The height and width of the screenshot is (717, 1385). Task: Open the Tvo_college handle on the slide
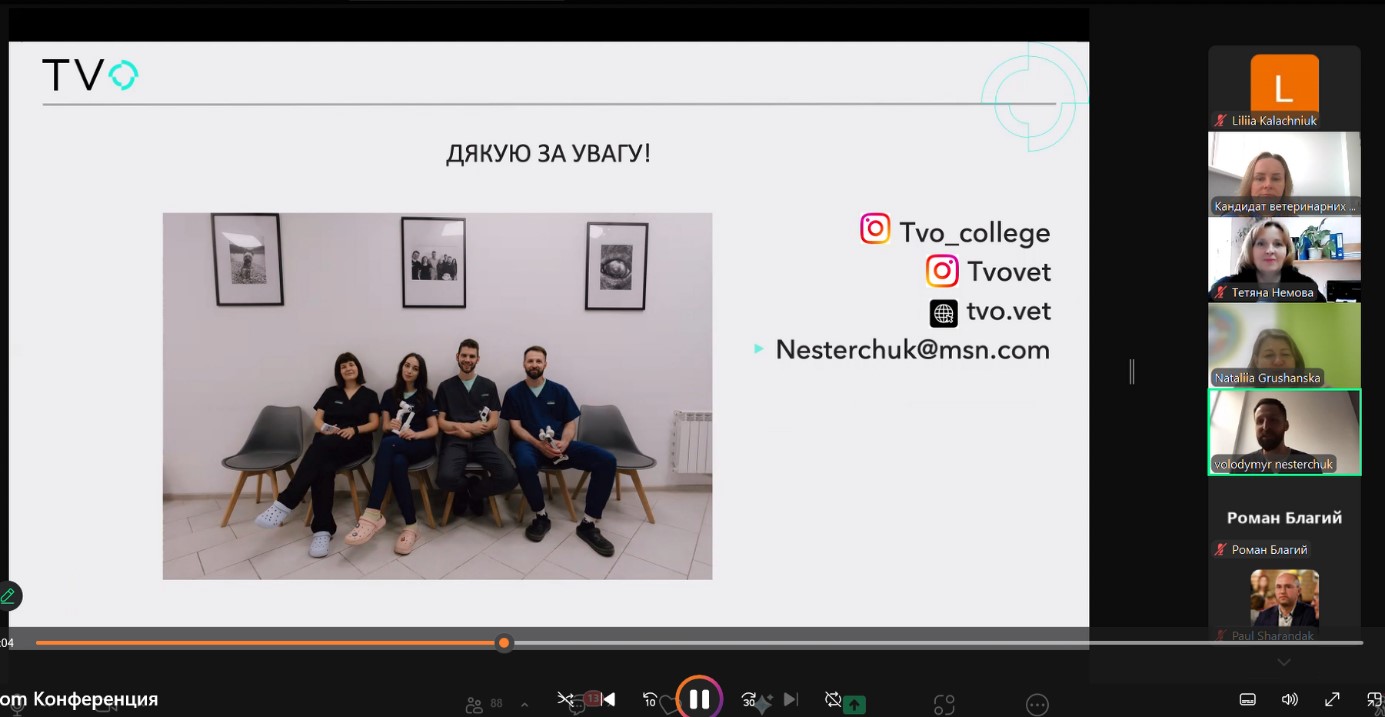[x=975, y=233]
